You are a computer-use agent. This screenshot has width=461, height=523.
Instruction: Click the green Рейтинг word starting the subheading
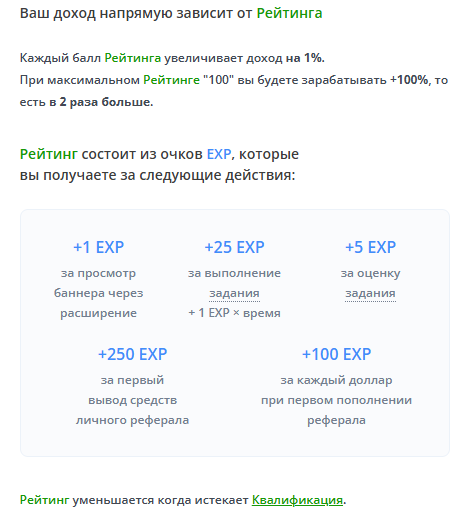click(49, 154)
